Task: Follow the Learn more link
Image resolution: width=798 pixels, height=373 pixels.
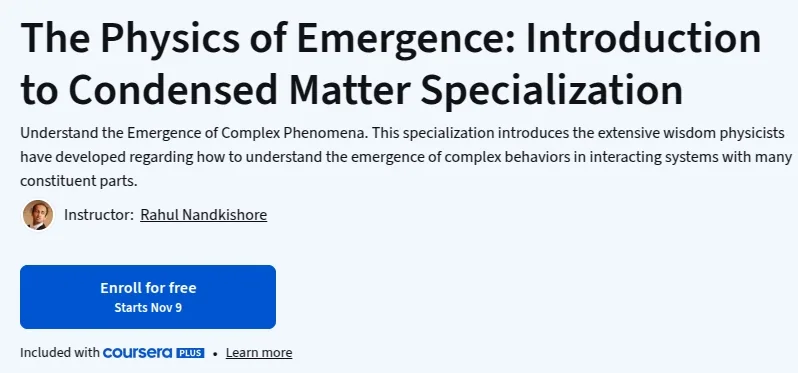Action: point(259,353)
